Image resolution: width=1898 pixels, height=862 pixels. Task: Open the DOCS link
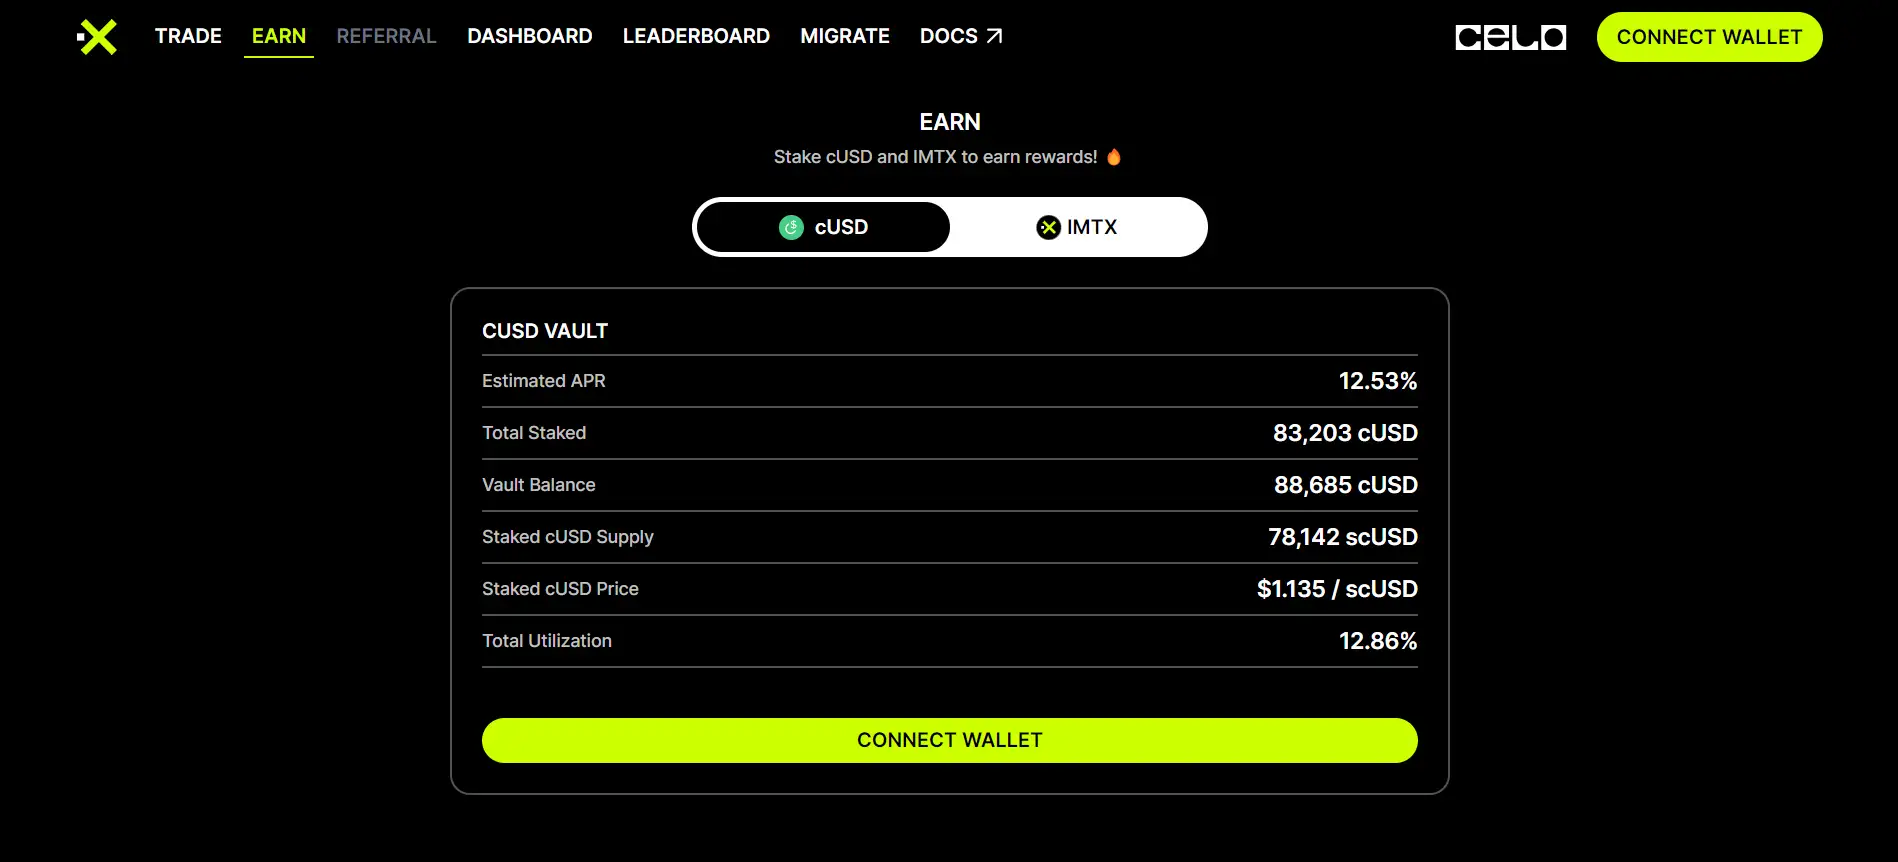[x=949, y=36]
